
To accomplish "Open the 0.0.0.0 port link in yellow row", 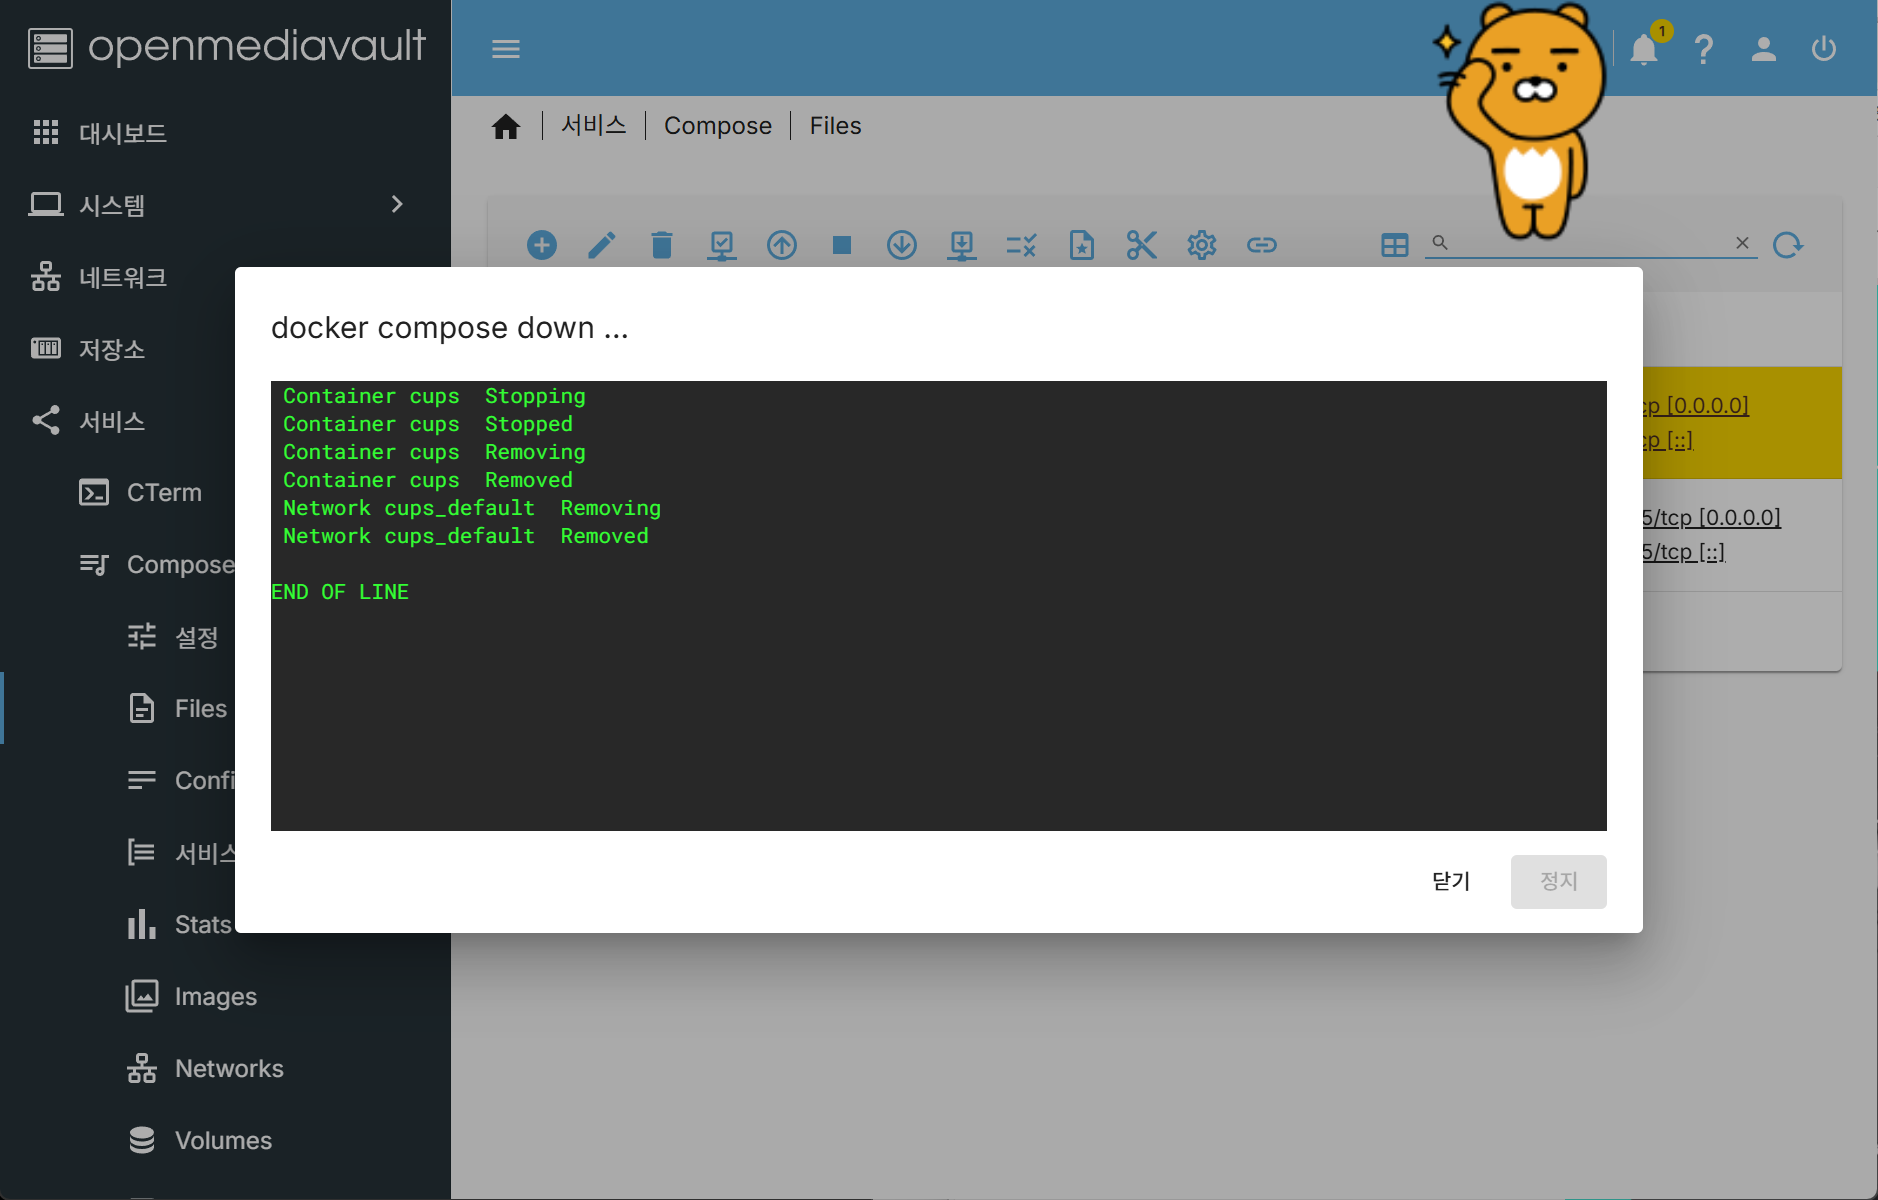I will (x=1695, y=405).
